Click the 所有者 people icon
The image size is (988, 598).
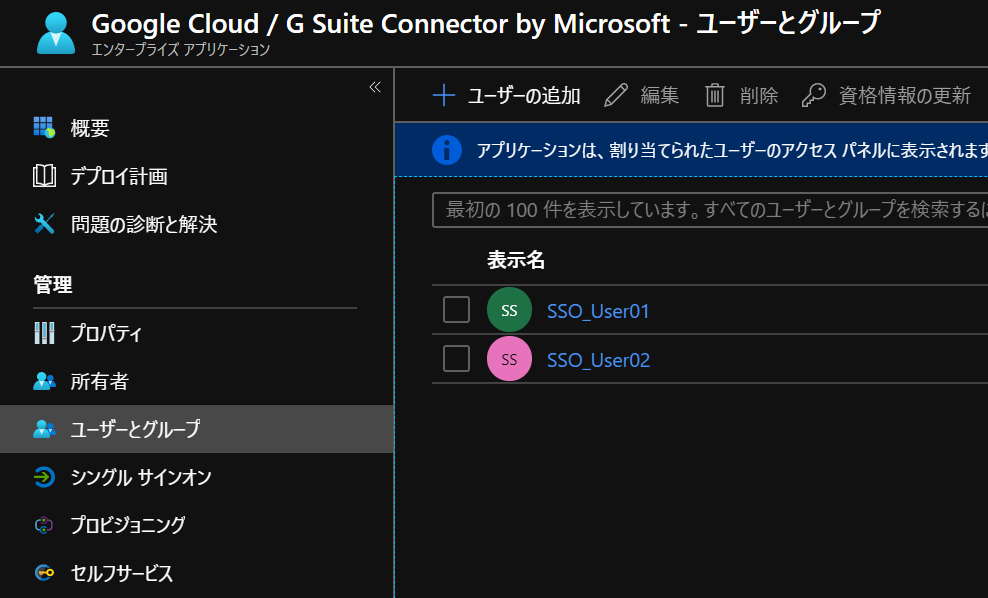(x=44, y=381)
